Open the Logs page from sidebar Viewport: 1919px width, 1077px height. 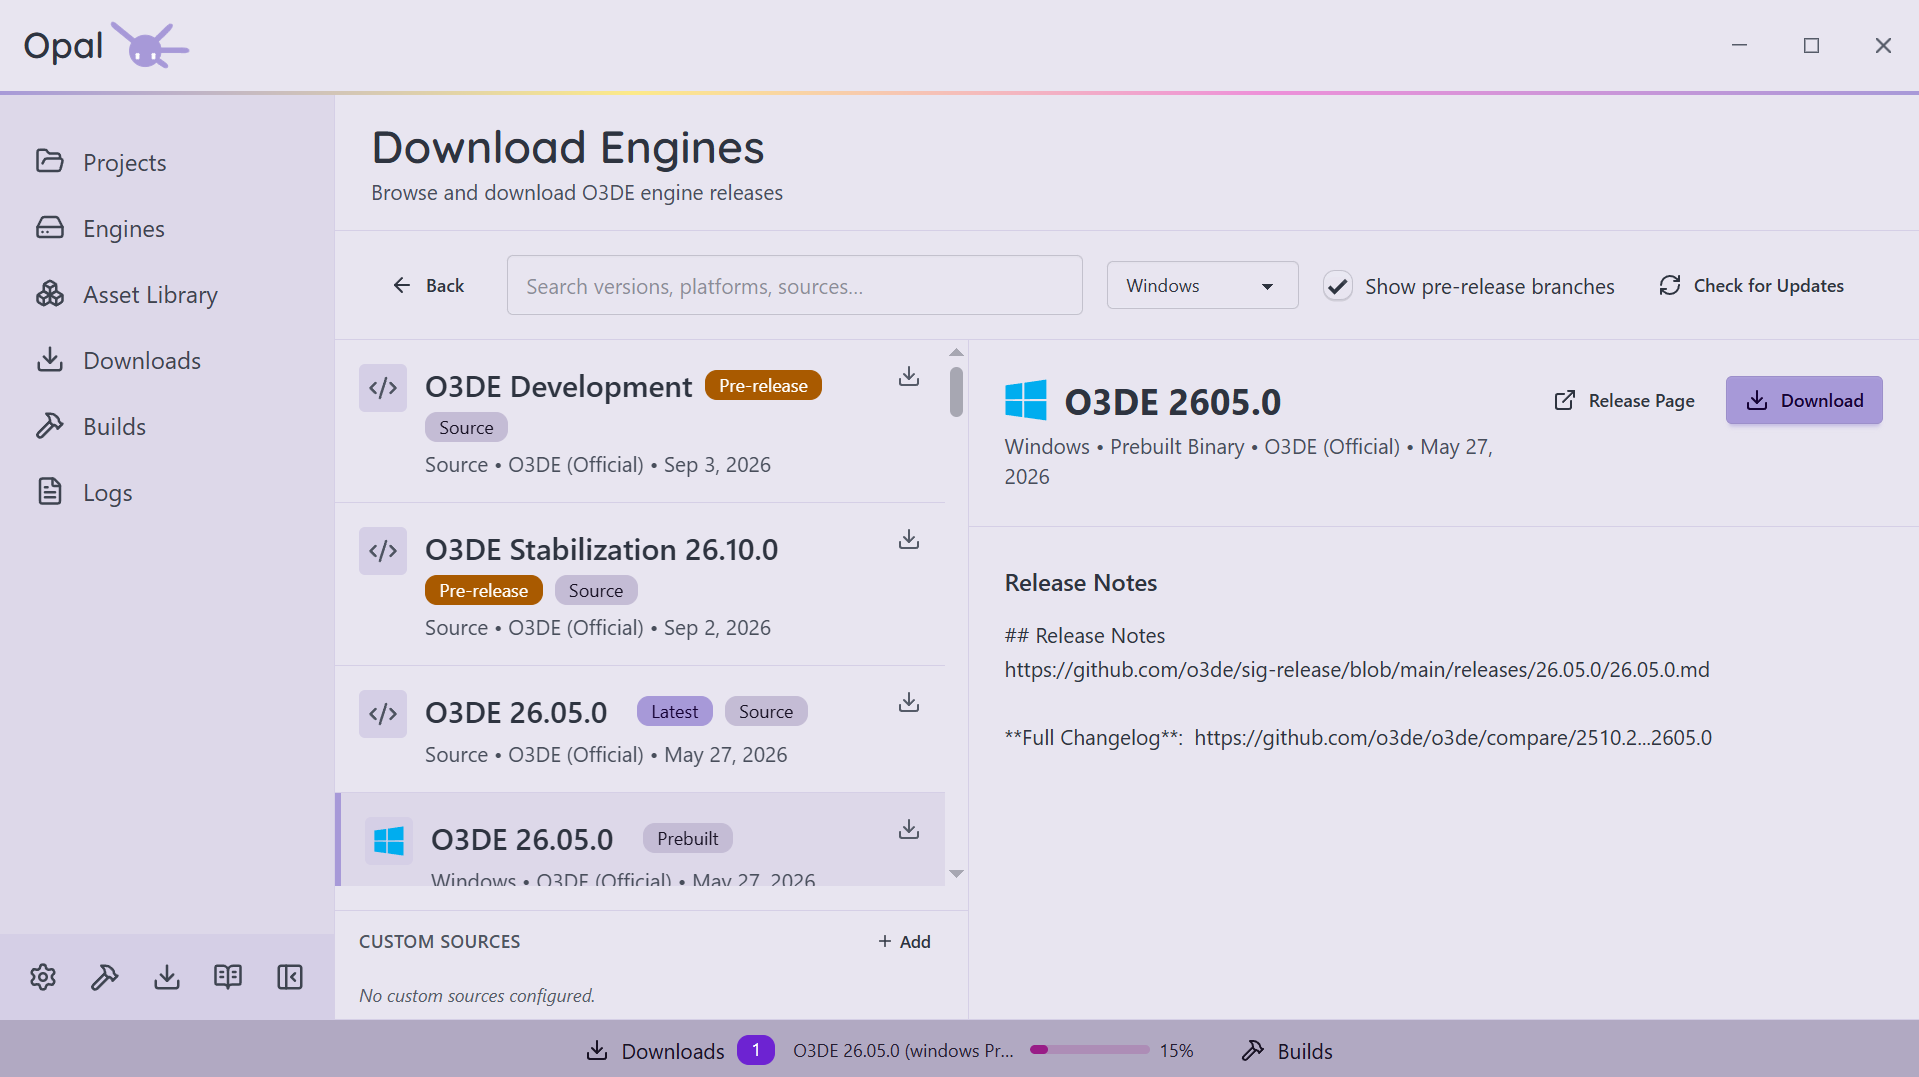84,492
